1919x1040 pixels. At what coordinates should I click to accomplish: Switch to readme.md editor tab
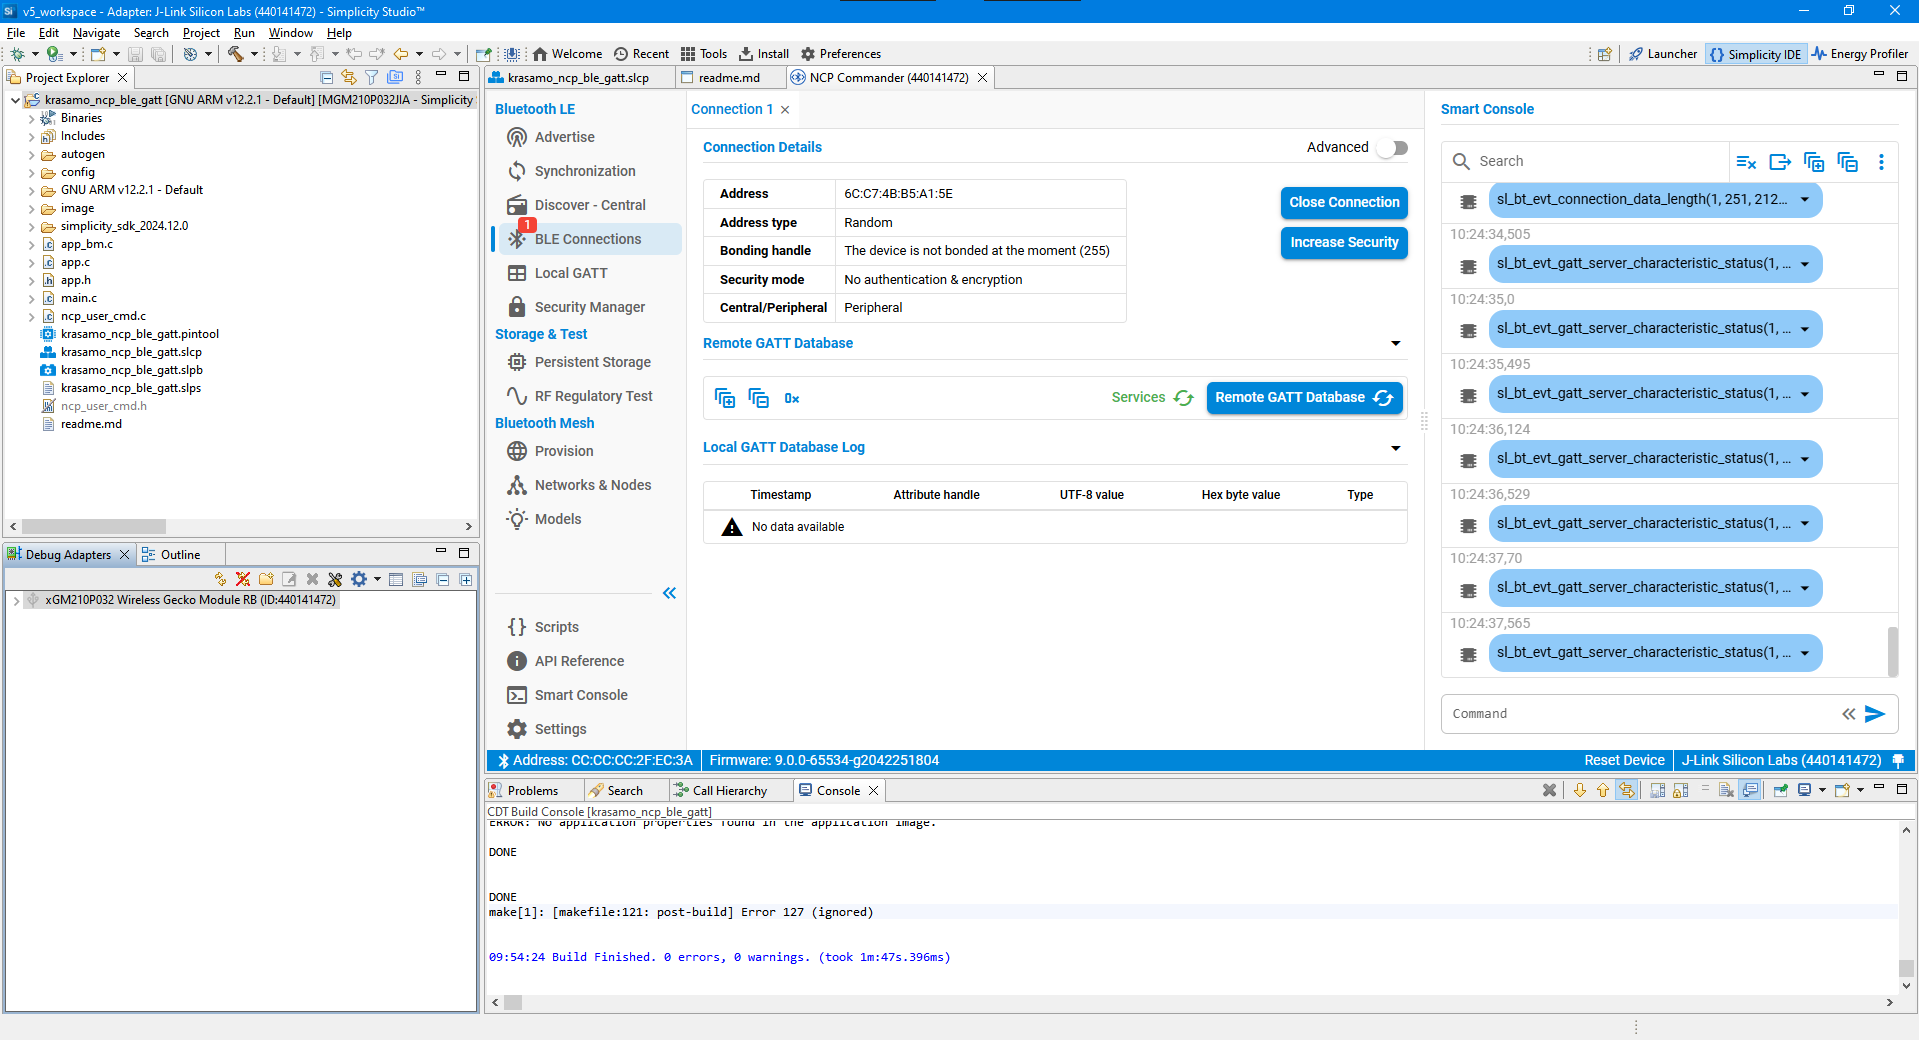tap(728, 77)
